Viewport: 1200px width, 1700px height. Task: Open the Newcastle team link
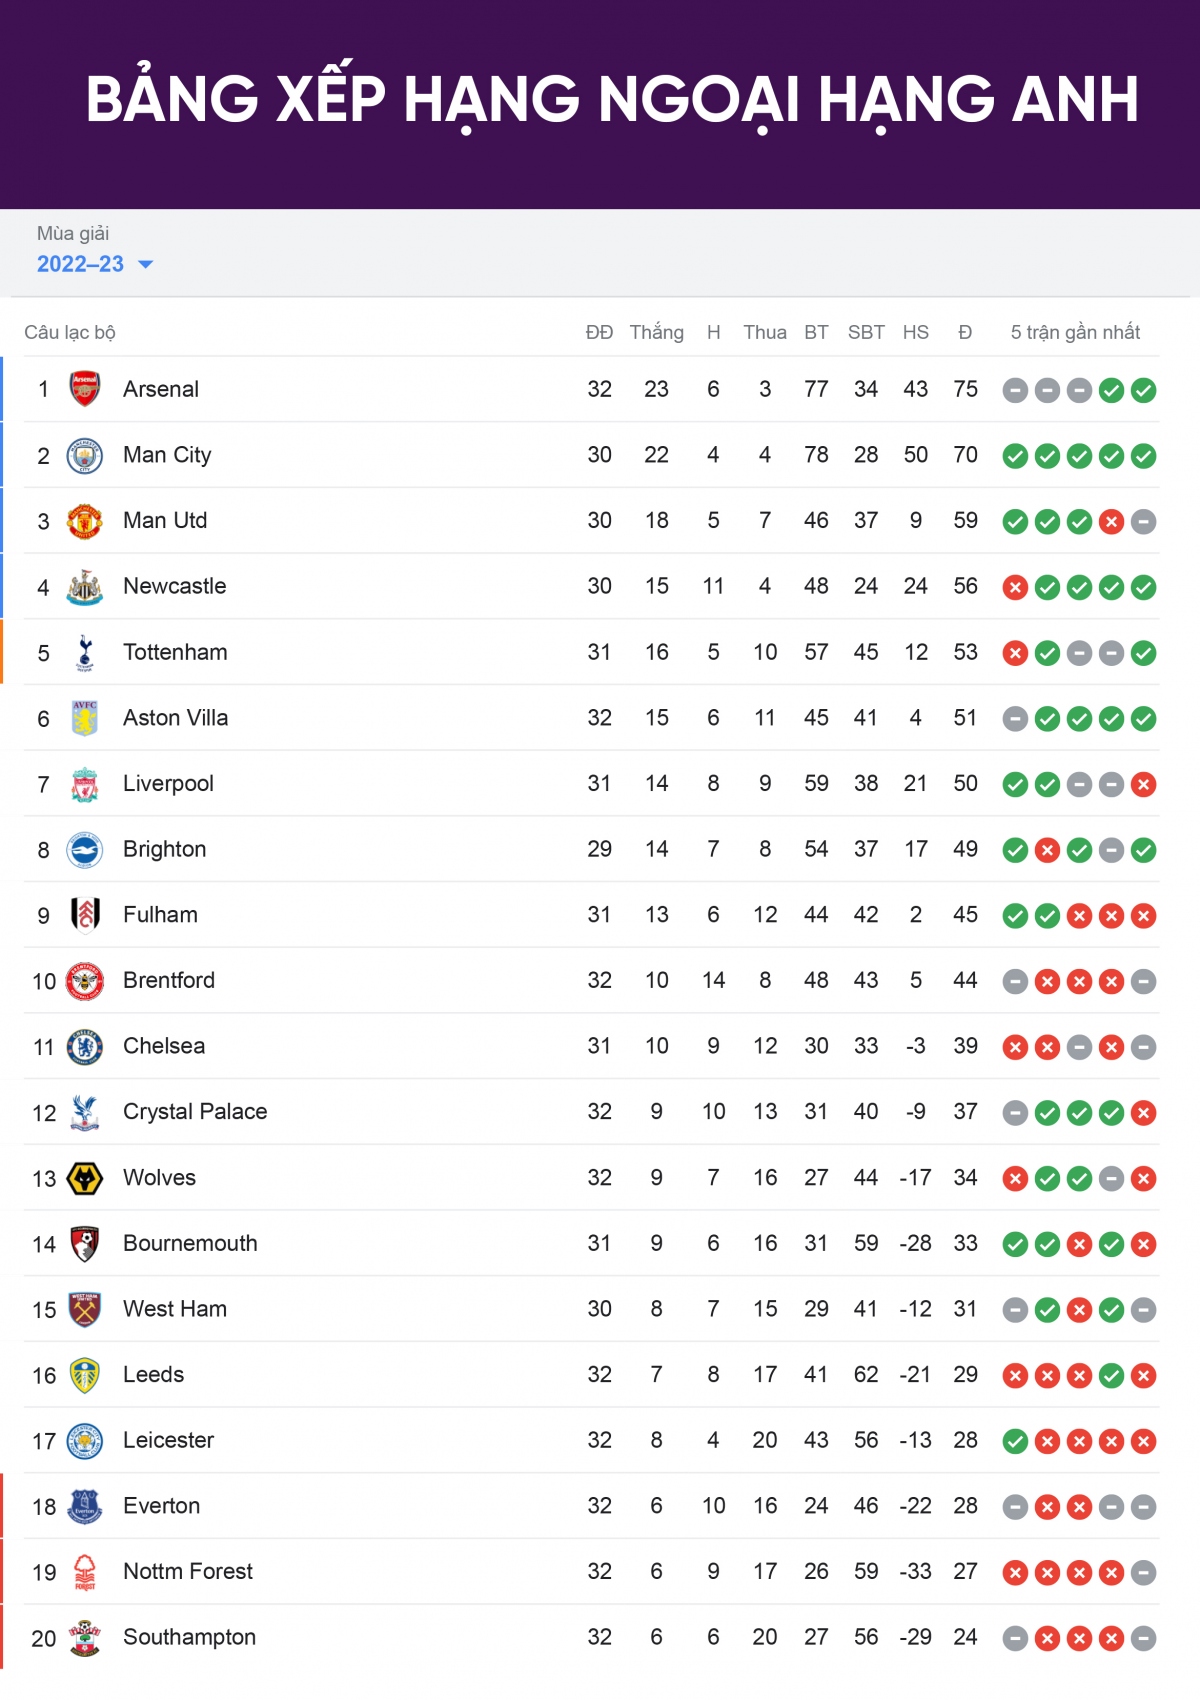click(175, 586)
